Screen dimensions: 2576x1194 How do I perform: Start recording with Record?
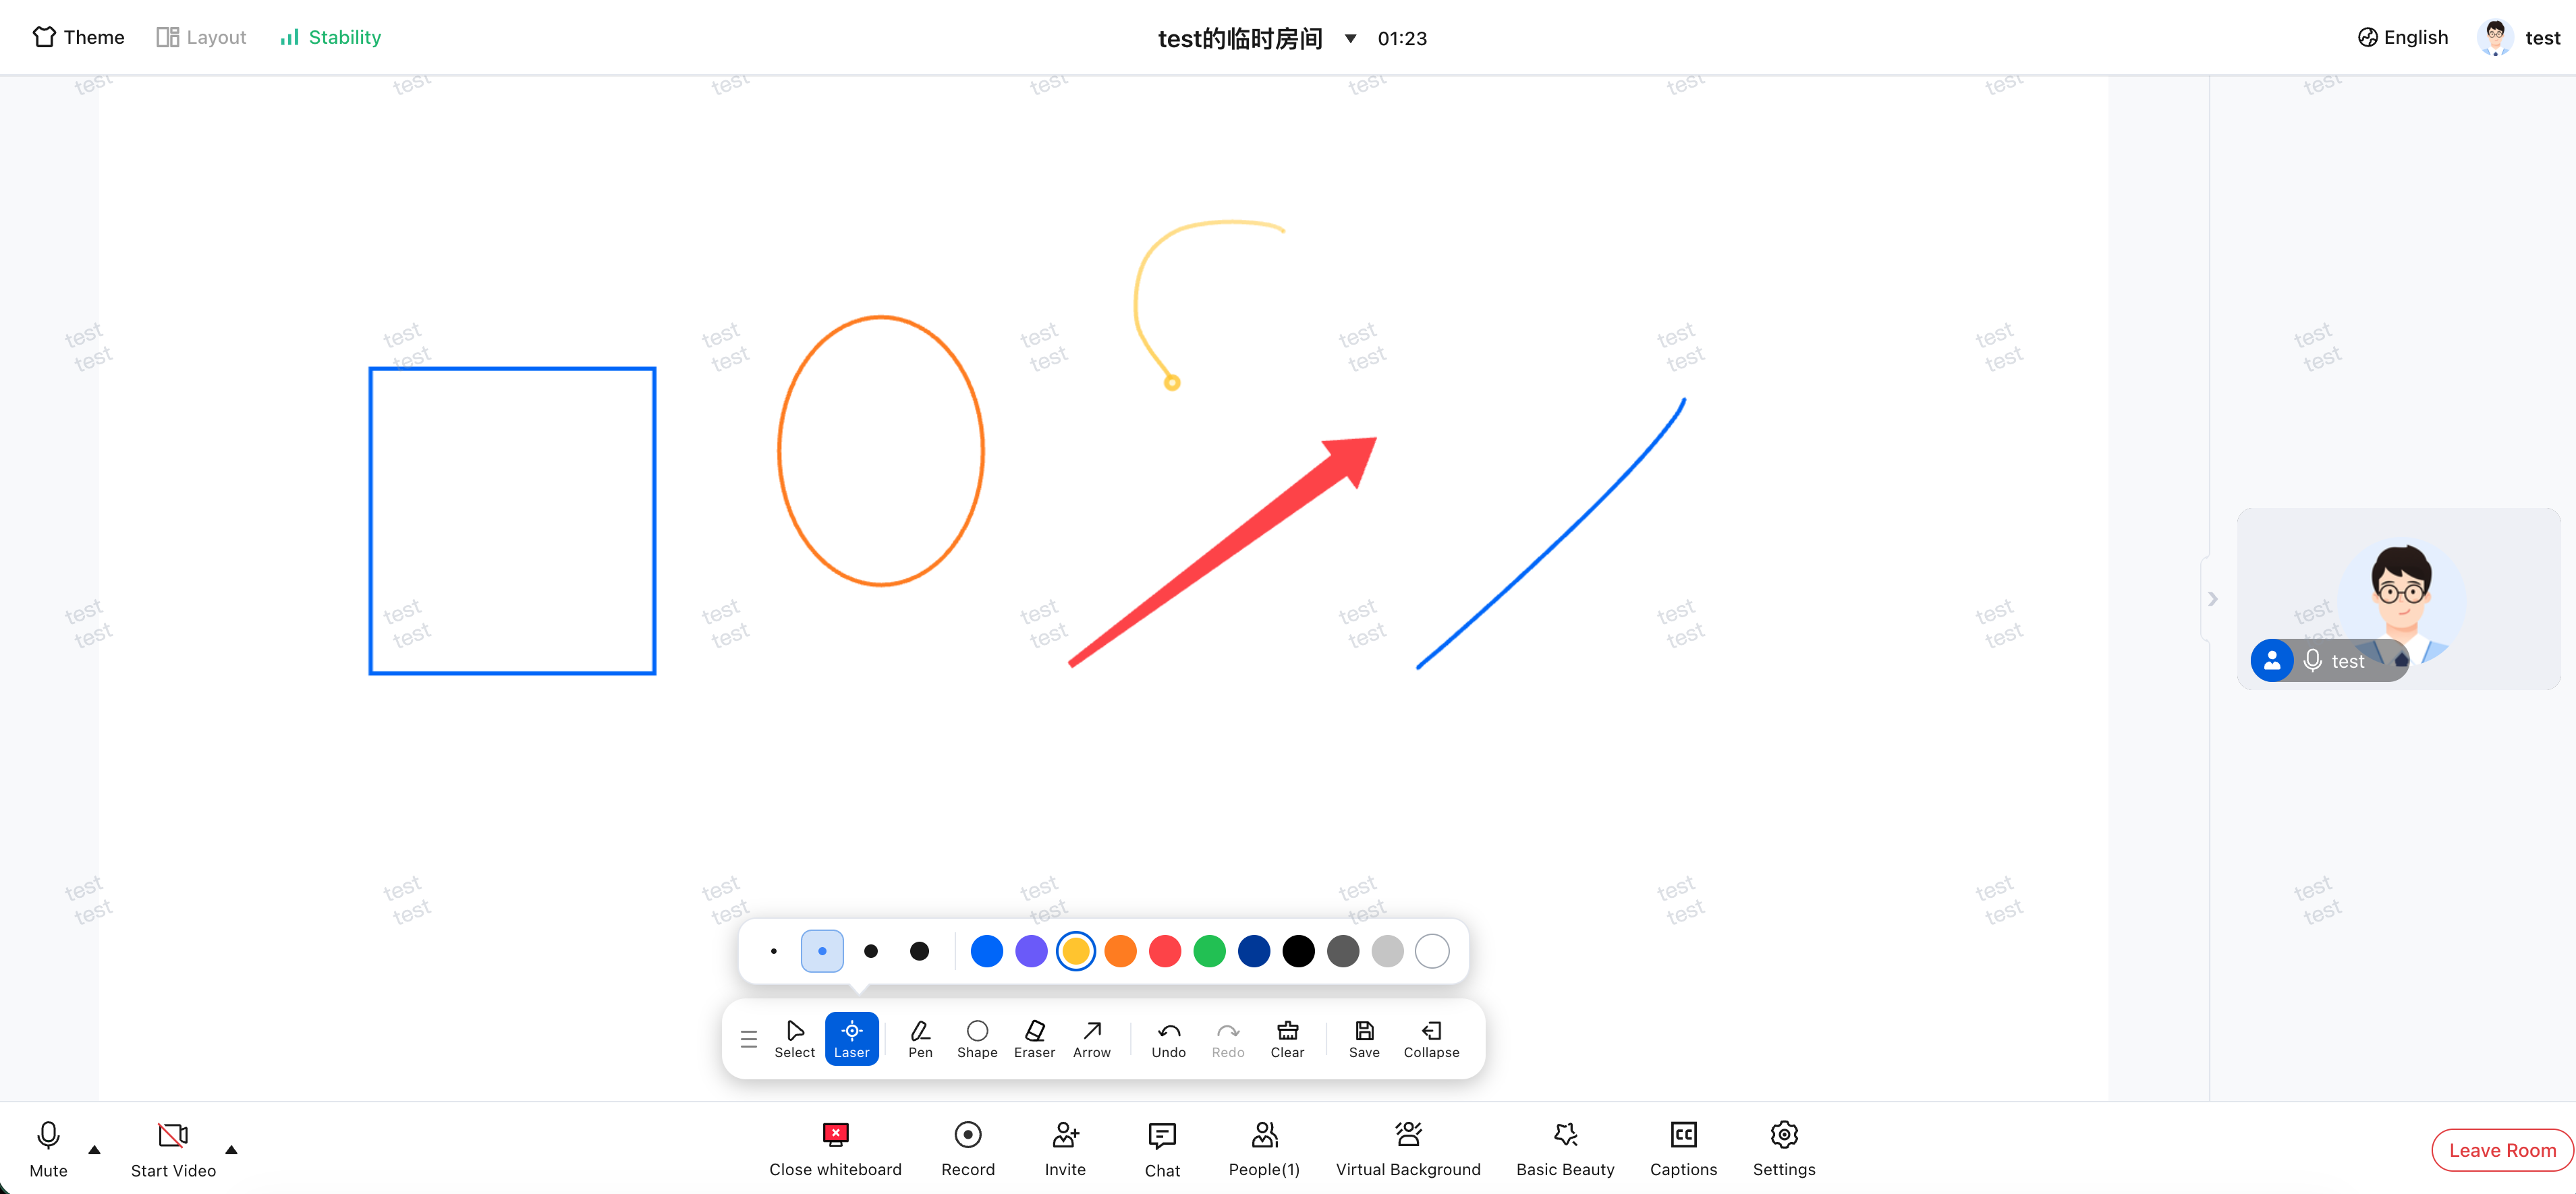coord(968,1148)
